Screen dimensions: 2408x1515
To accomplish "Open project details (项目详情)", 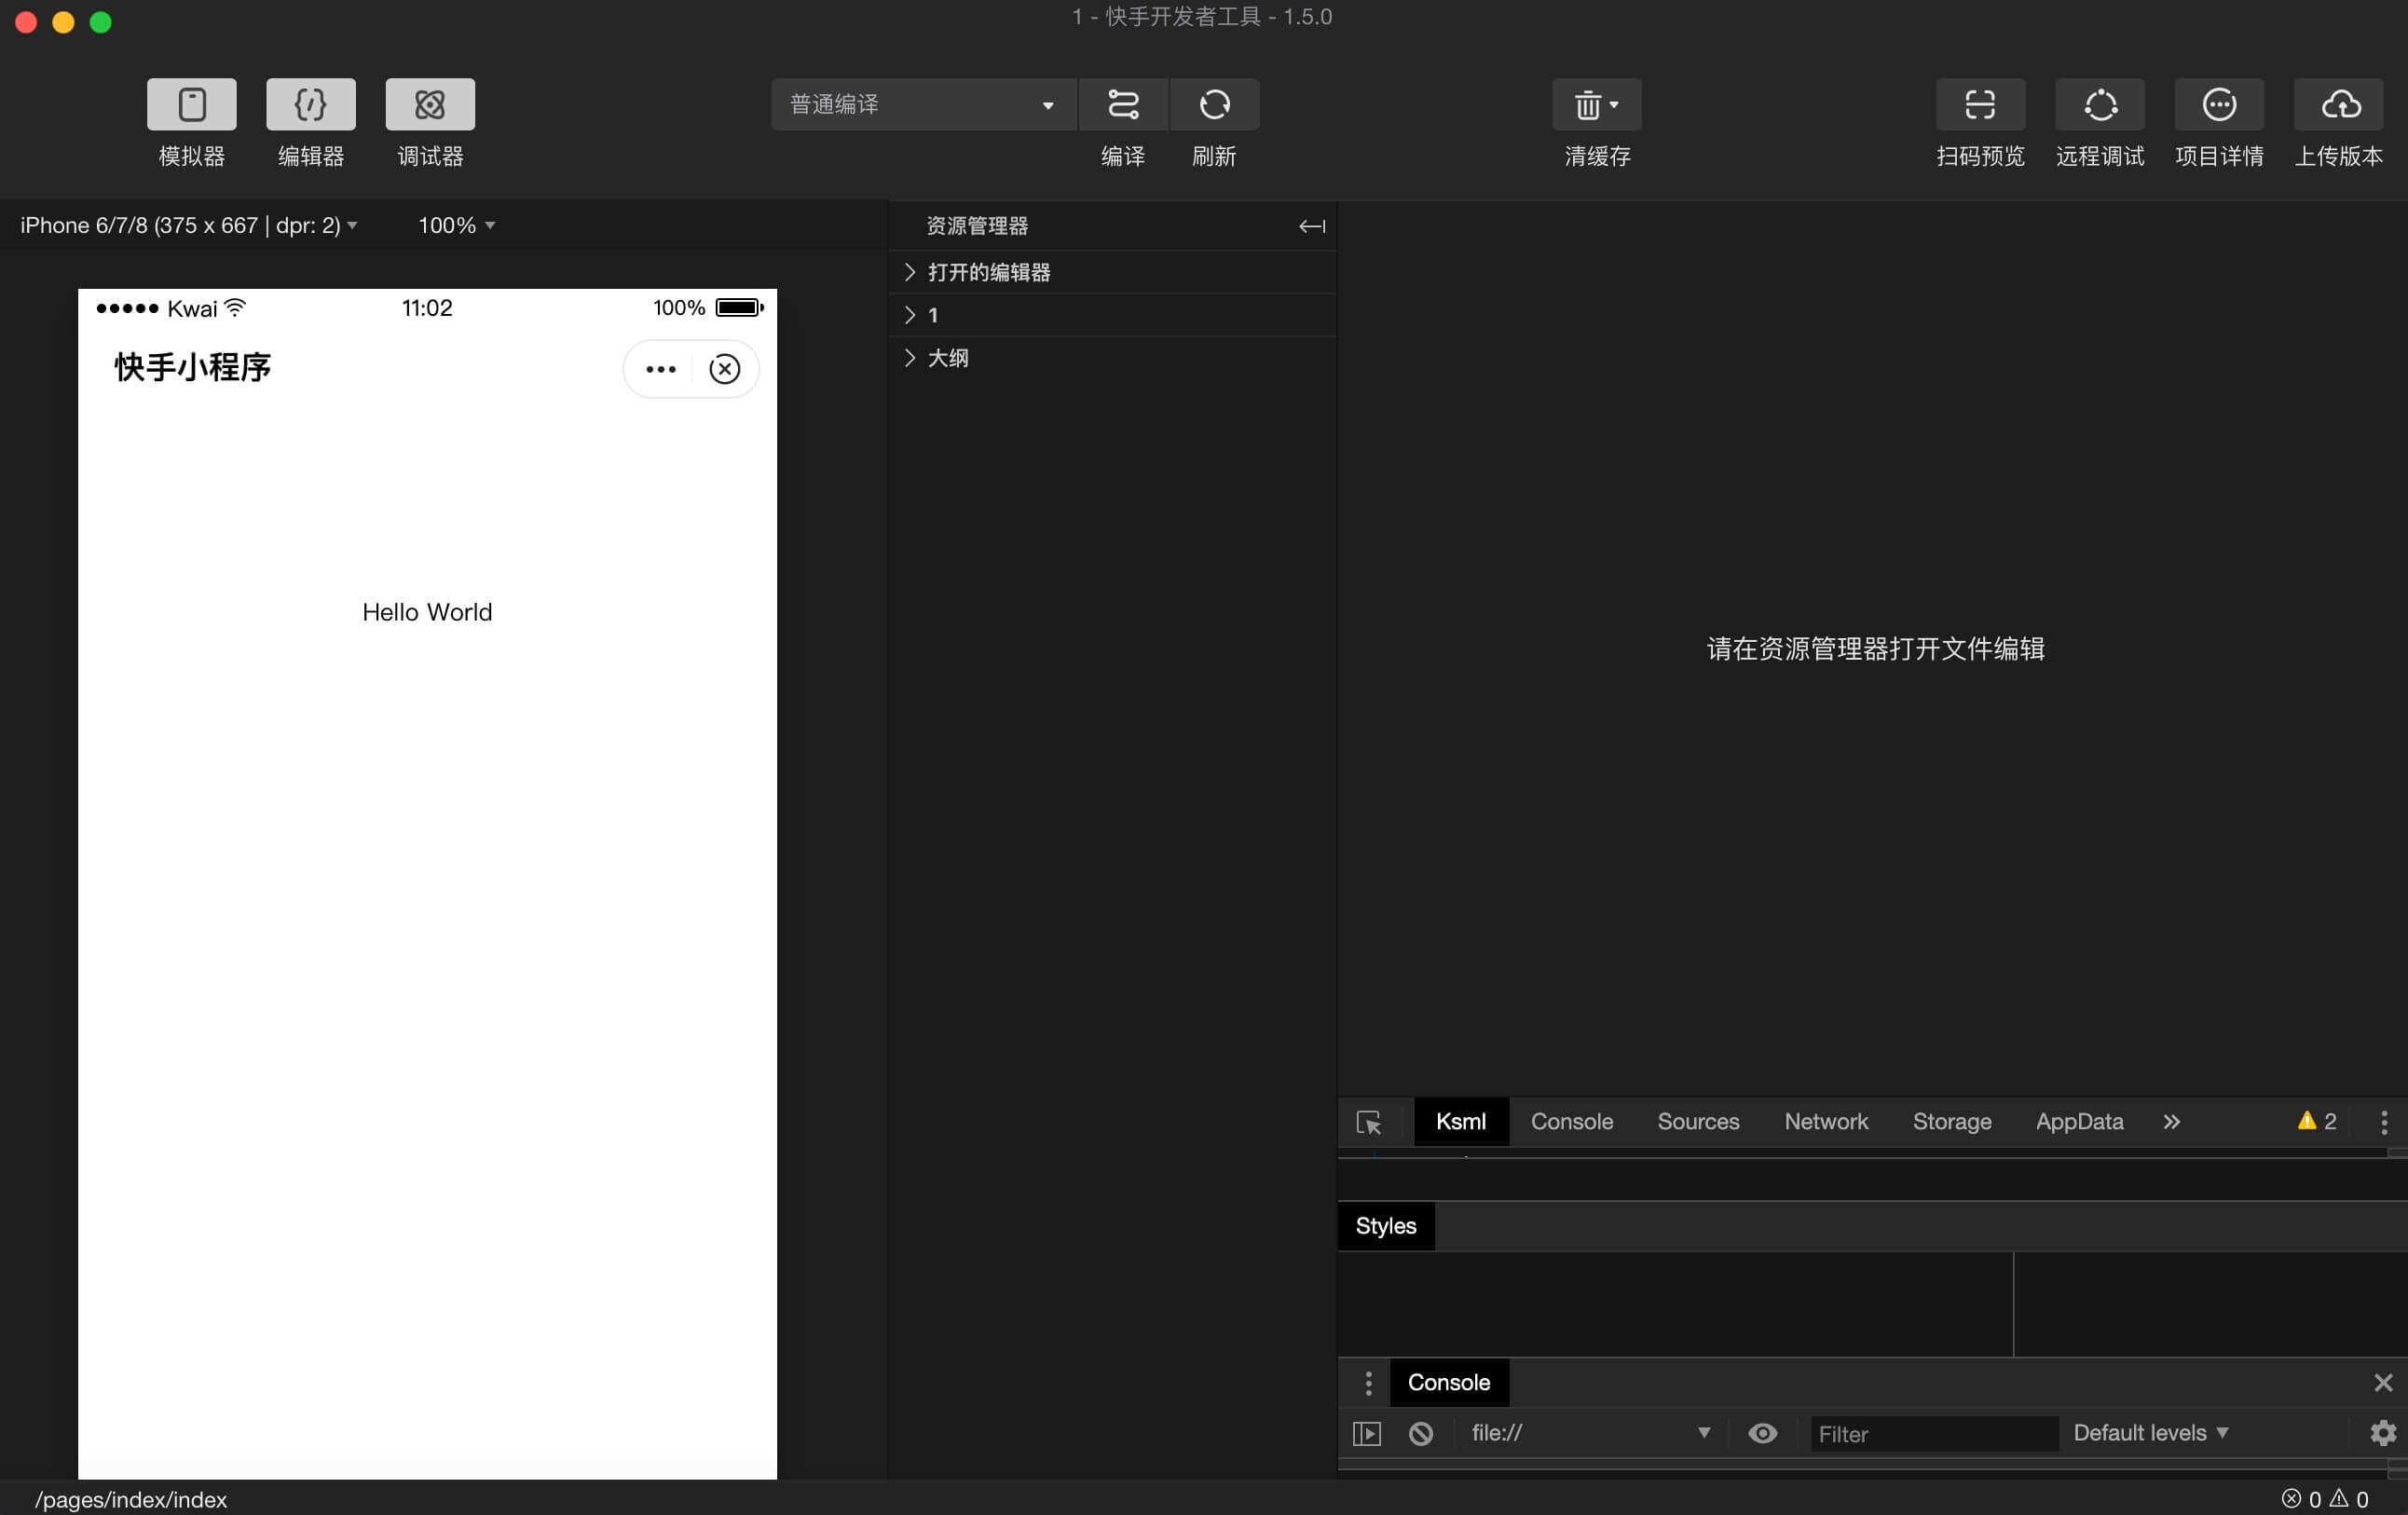I will [x=2219, y=104].
